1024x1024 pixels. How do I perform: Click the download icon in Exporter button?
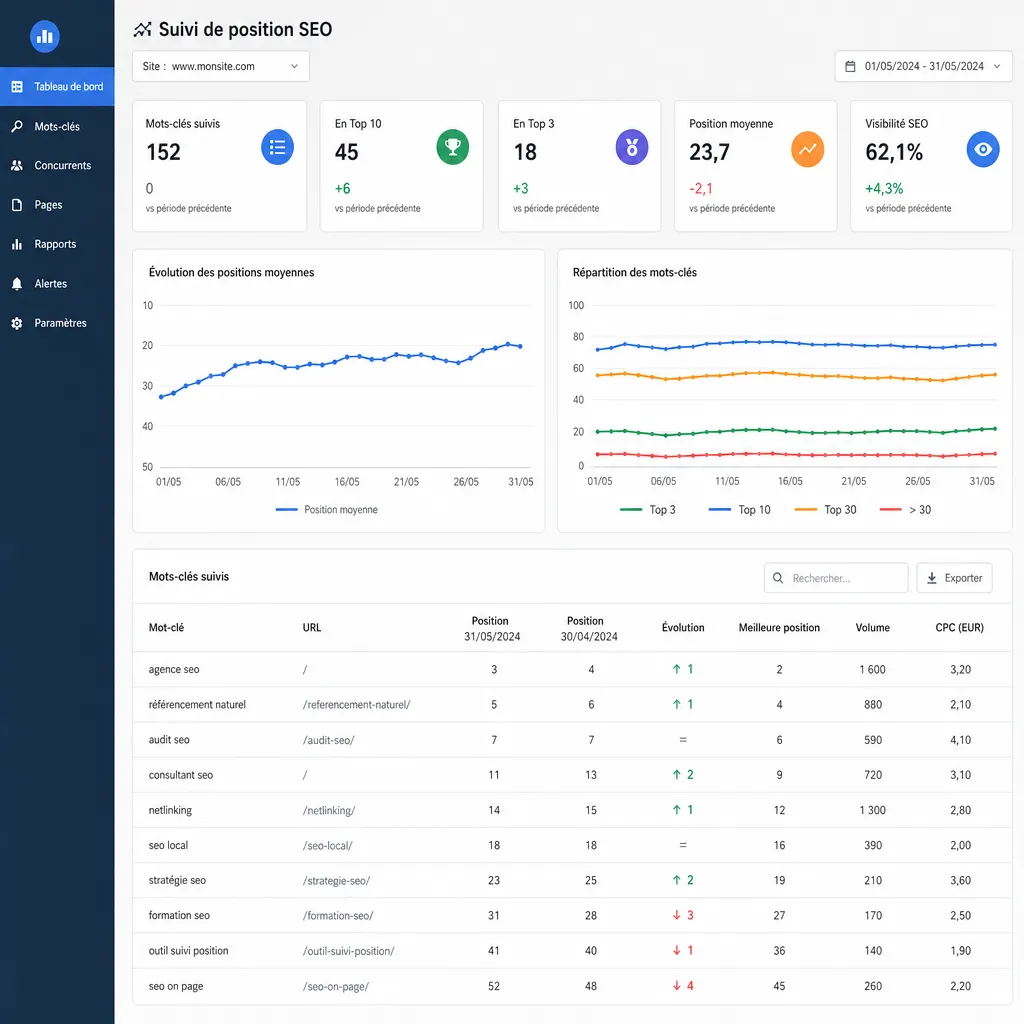932,578
